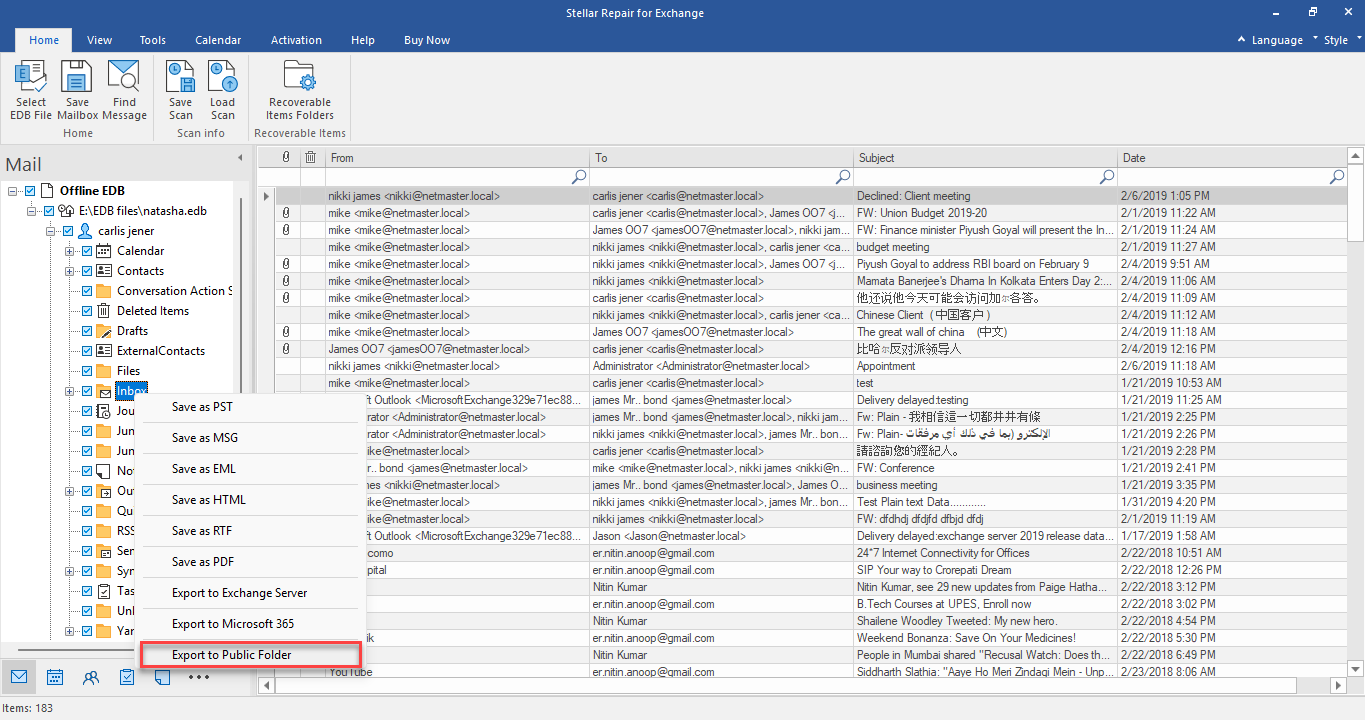1365x720 pixels.
Task: Sort by the From column header
Action: (x=457, y=157)
